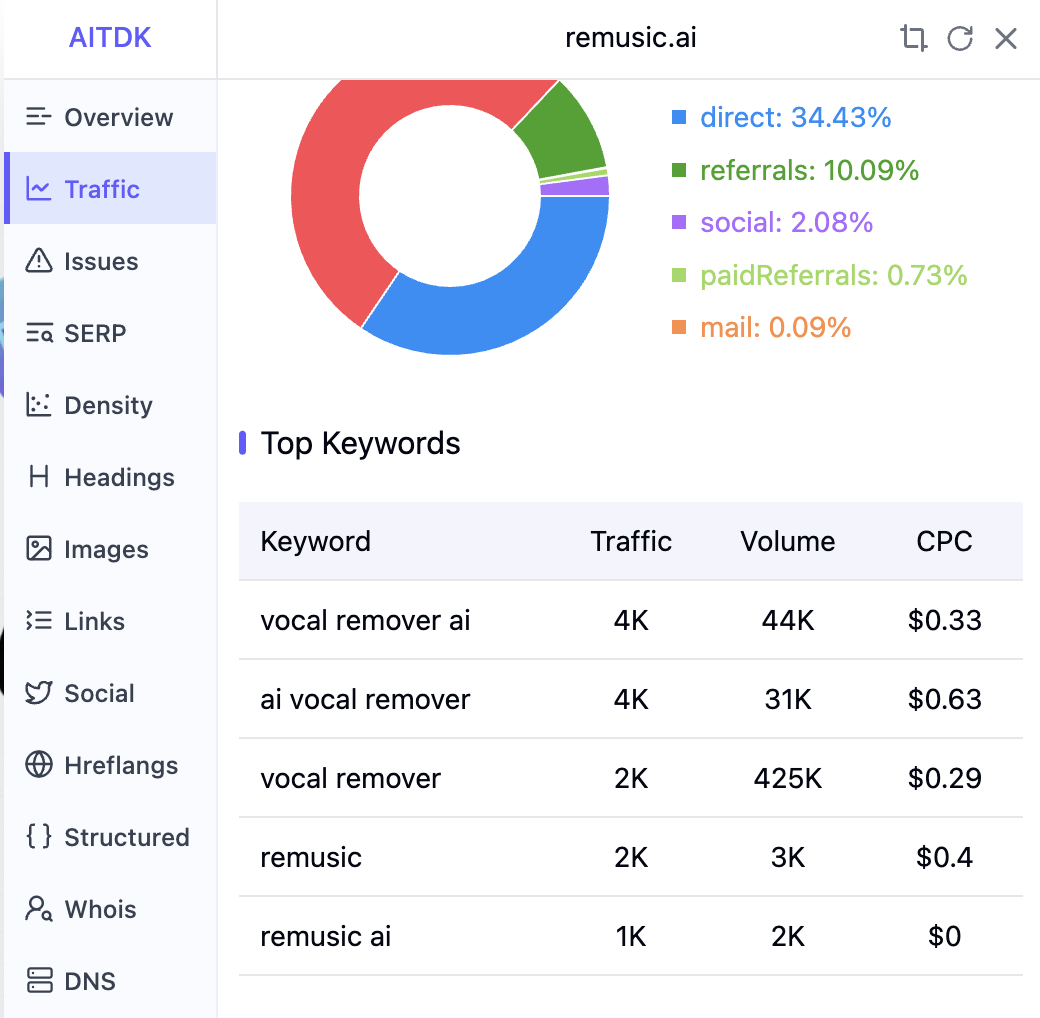Viewport: 1040px width, 1018px height.
Task: Click the Social Twitter bird icon
Action: point(39,693)
